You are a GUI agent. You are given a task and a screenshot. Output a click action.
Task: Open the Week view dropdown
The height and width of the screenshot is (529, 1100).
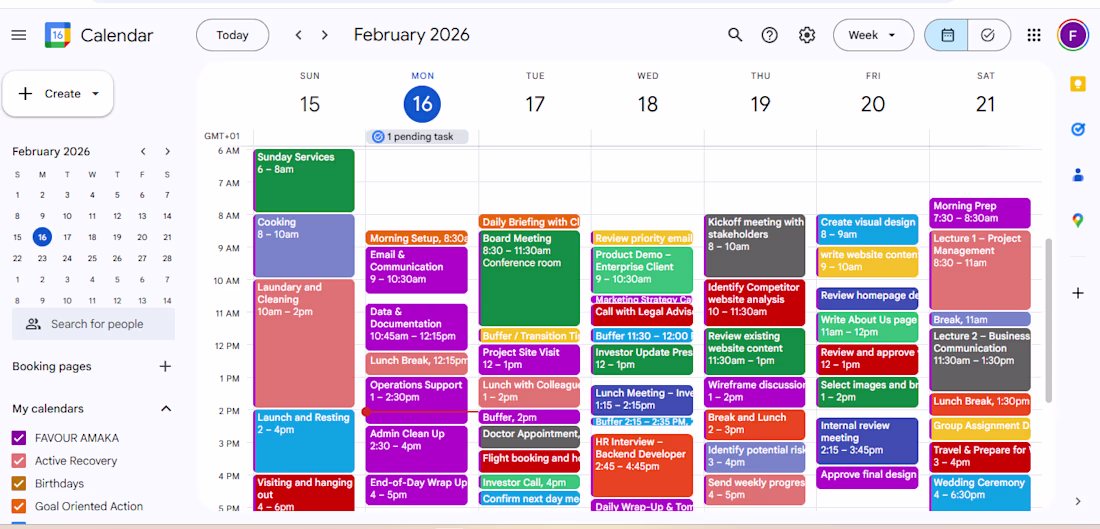[873, 35]
